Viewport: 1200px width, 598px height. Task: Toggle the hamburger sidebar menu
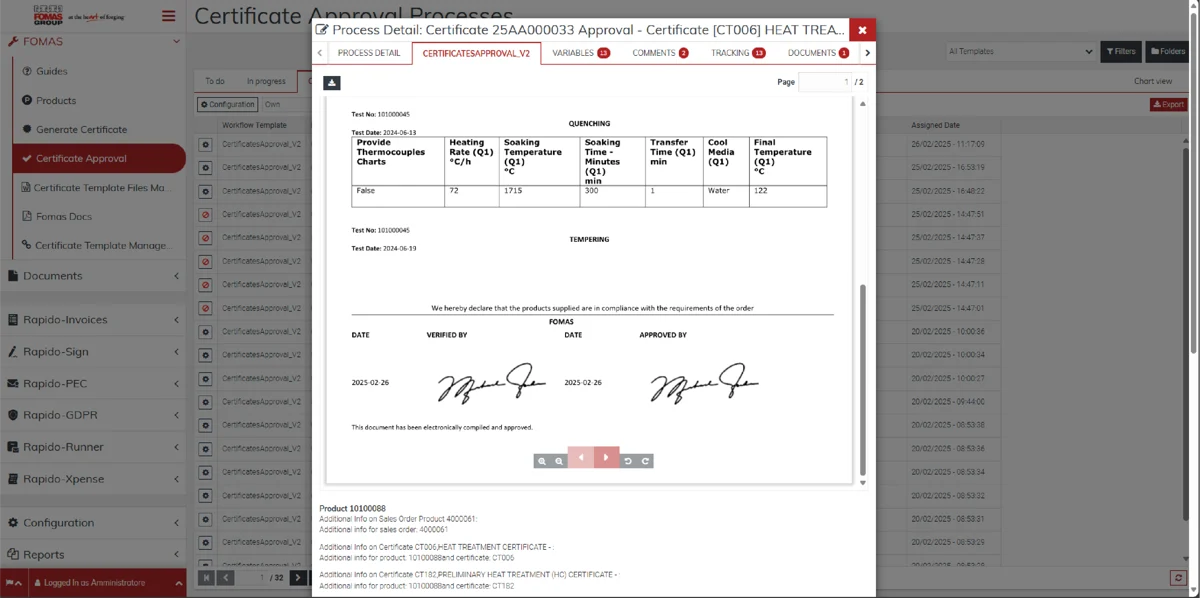coord(169,15)
